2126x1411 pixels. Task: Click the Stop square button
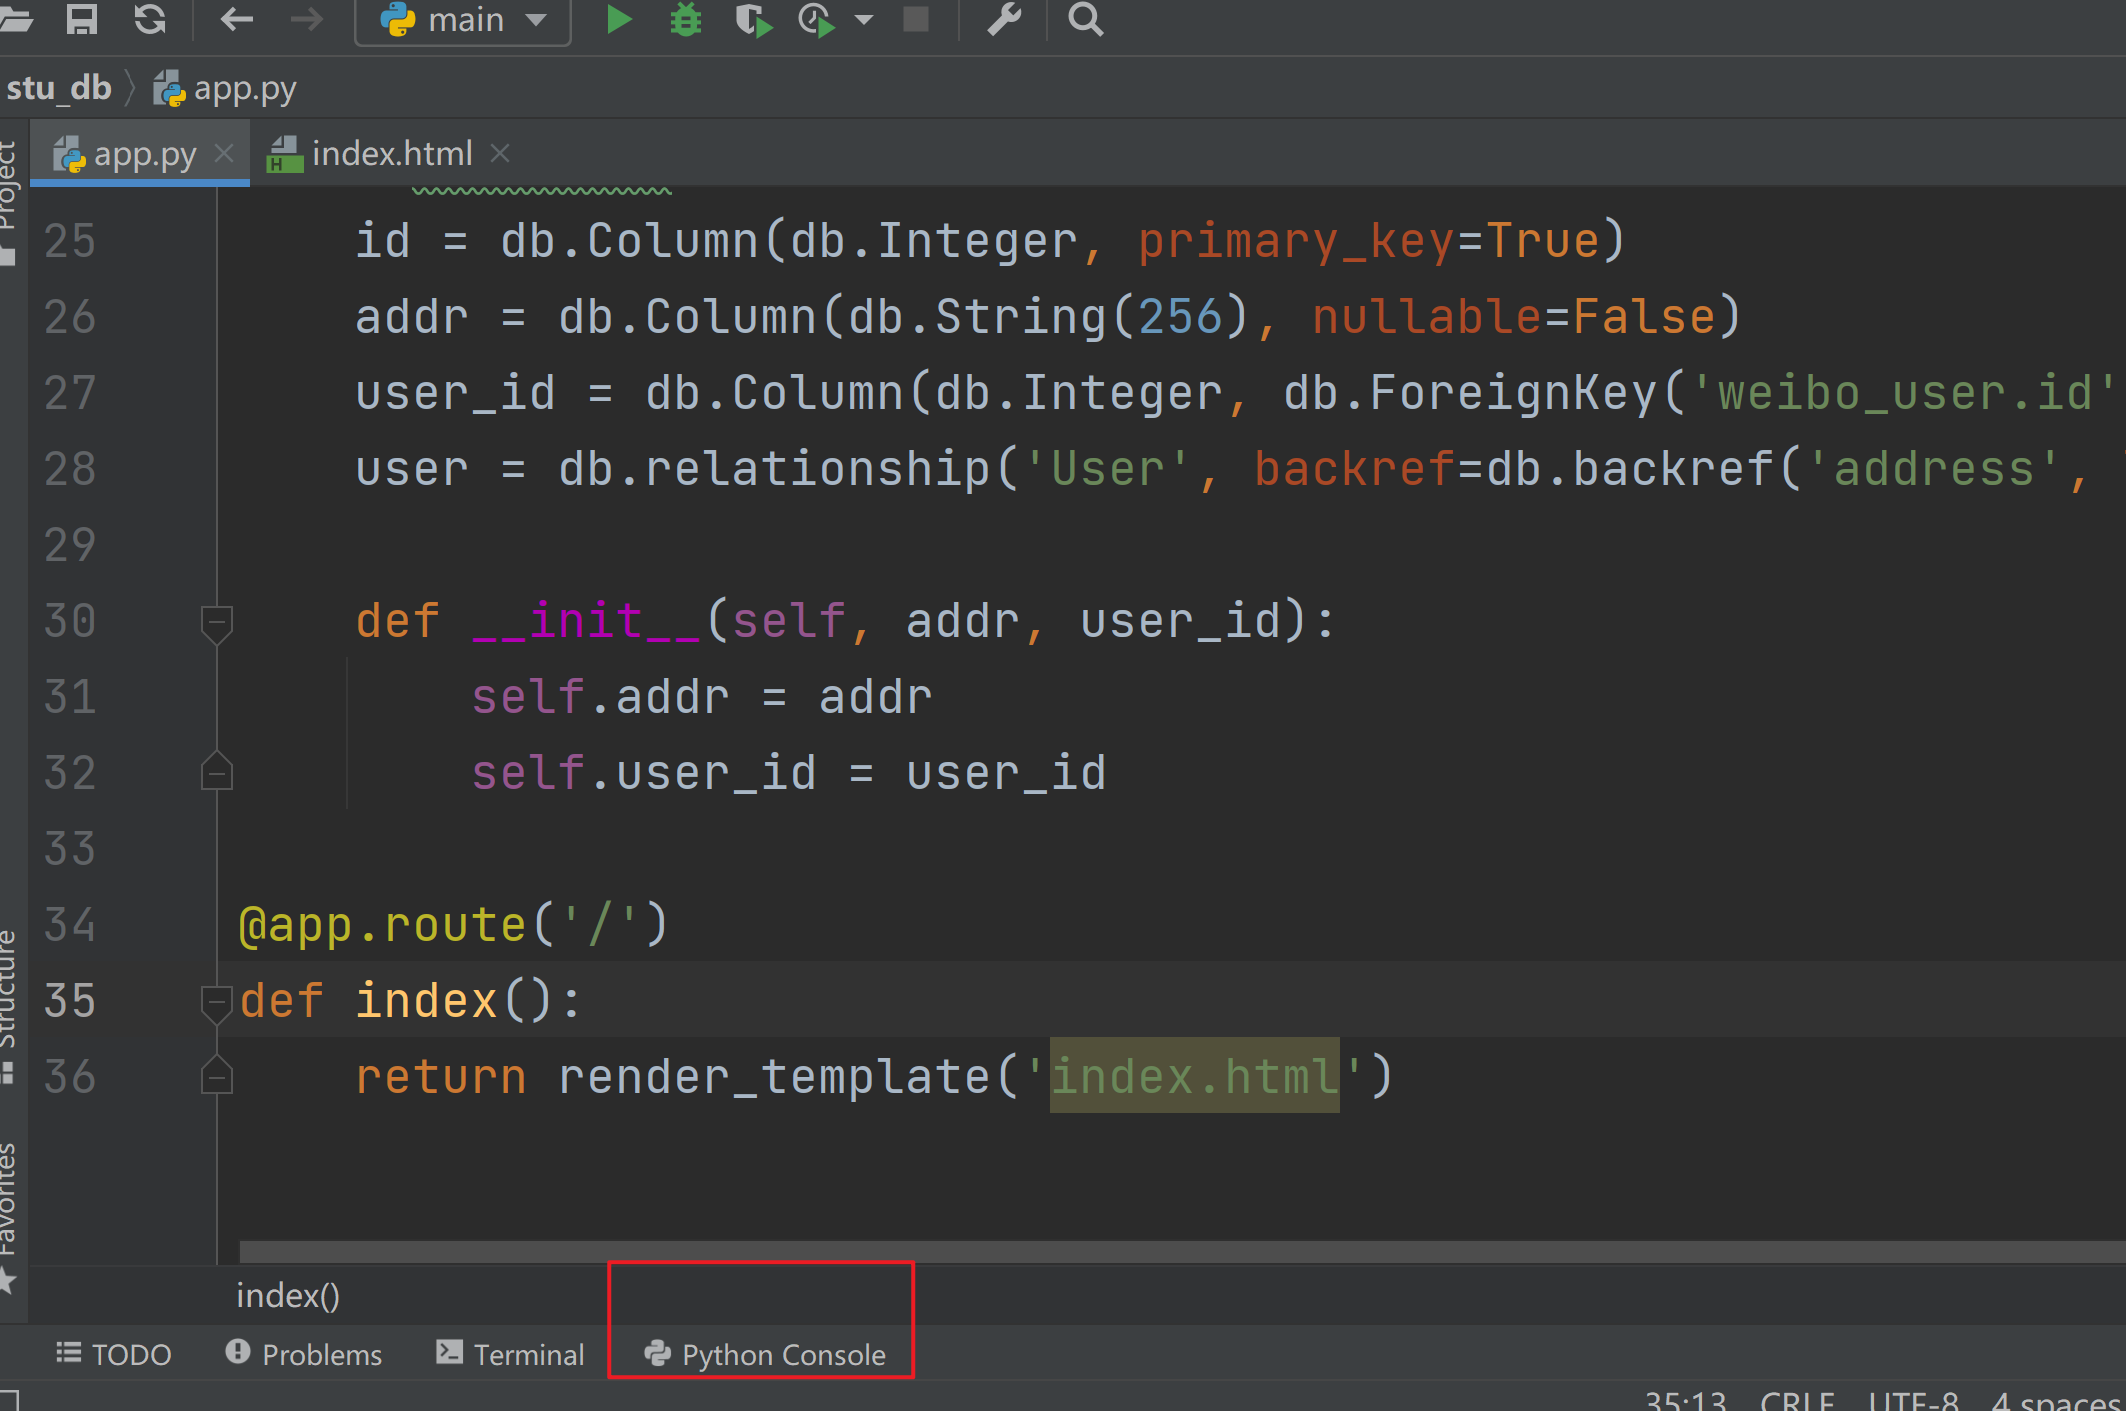916,19
